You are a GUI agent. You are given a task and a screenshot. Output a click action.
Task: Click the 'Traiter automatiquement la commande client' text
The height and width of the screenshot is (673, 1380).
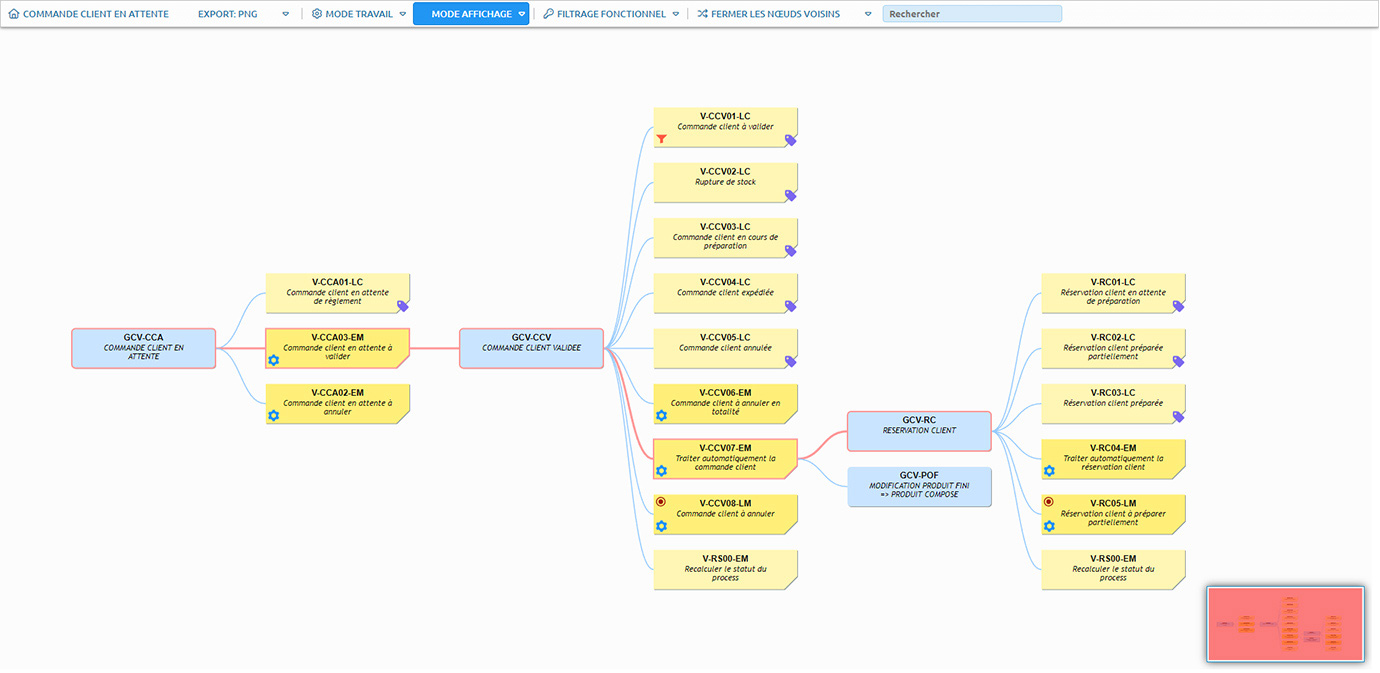[x=725, y=463]
